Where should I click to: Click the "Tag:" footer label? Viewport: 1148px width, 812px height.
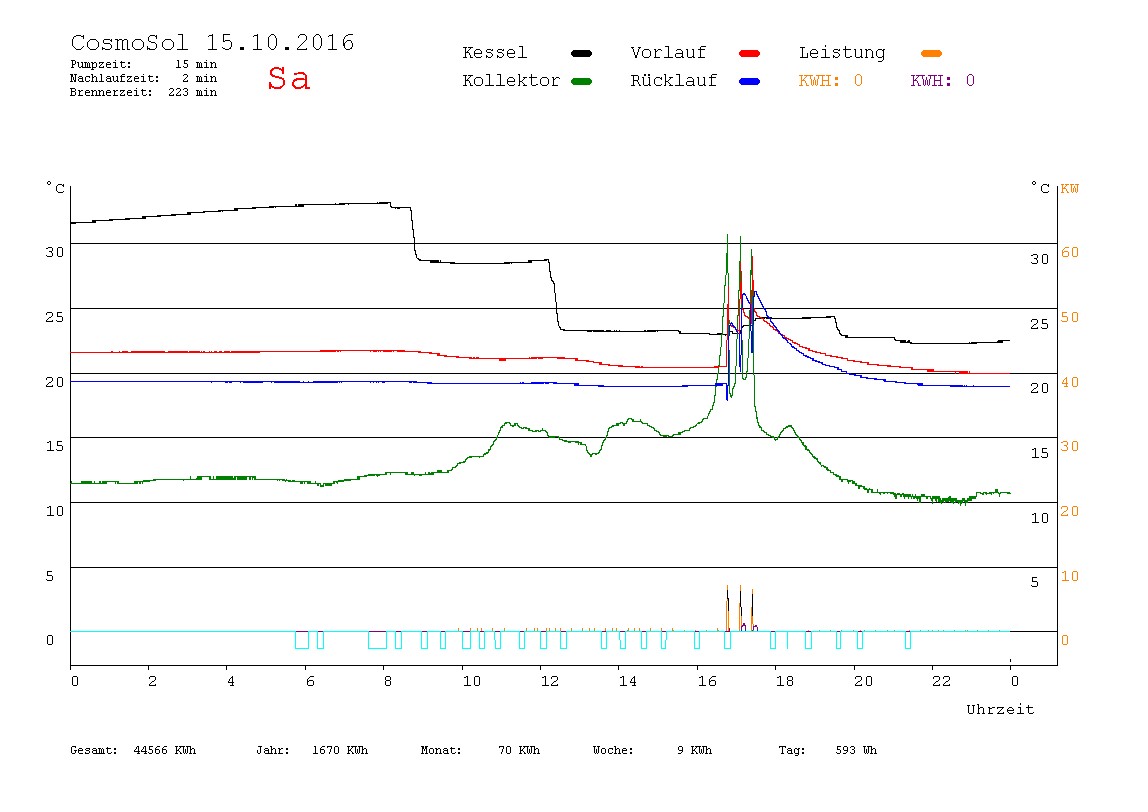(791, 750)
